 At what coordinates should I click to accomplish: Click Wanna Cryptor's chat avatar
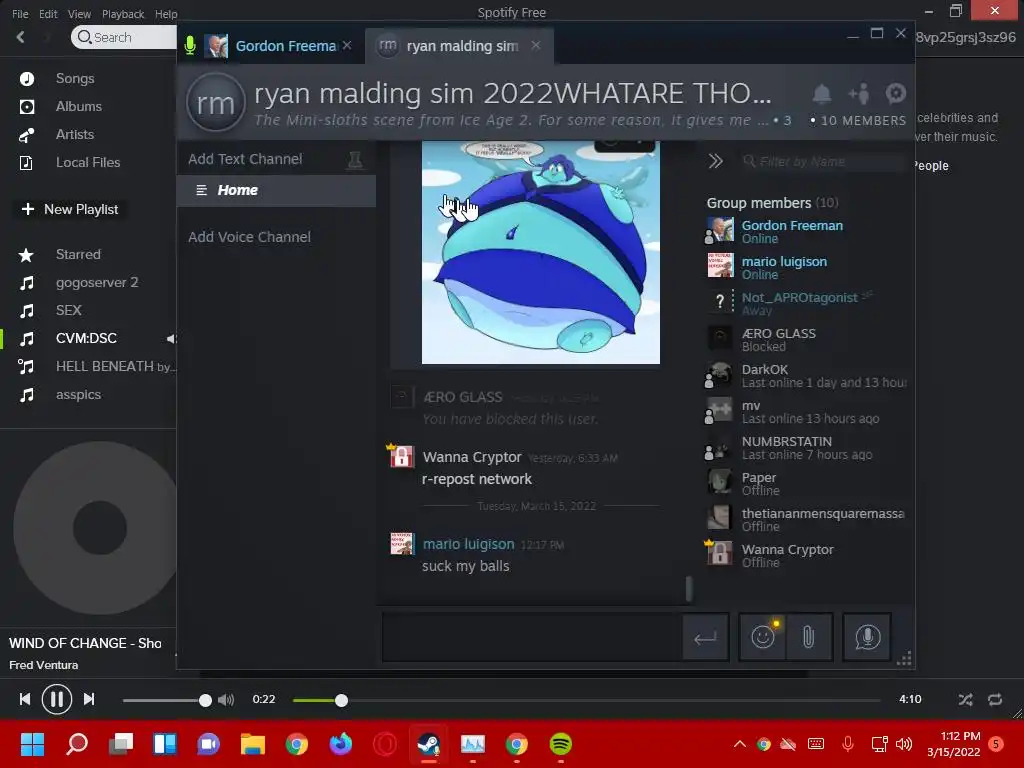pos(402,456)
